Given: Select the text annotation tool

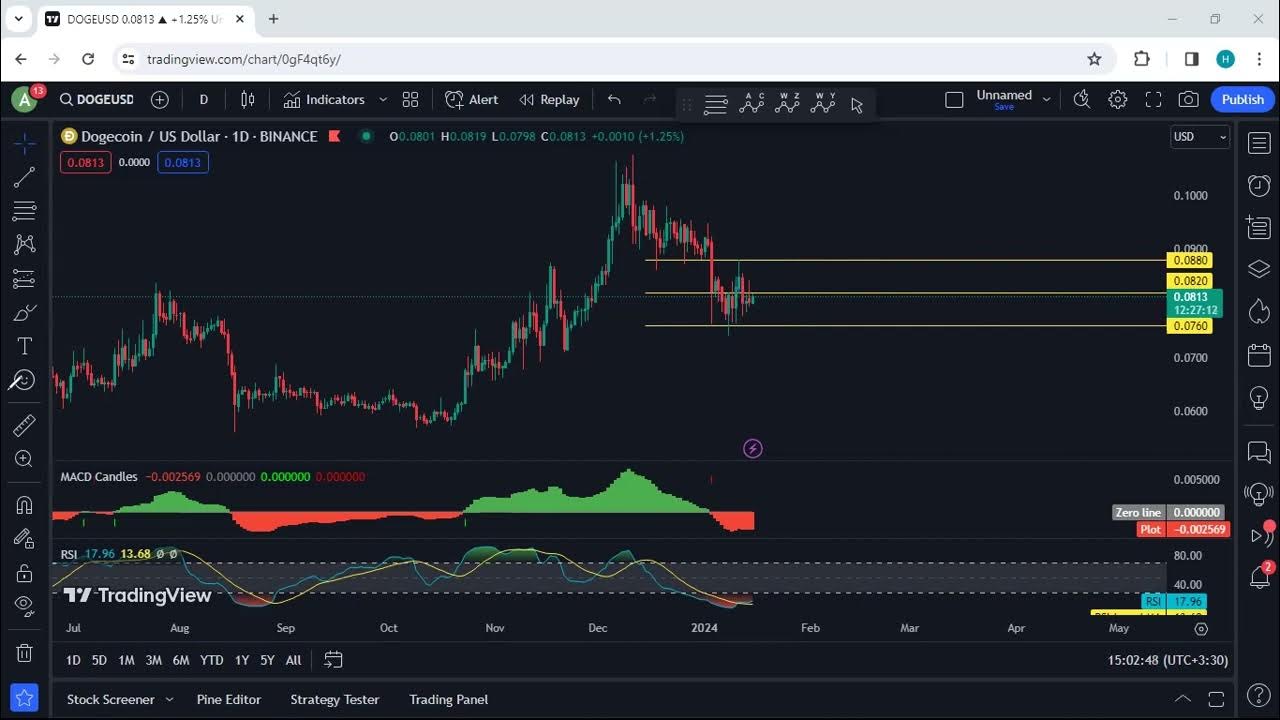Looking at the screenshot, I should click(x=25, y=346).
